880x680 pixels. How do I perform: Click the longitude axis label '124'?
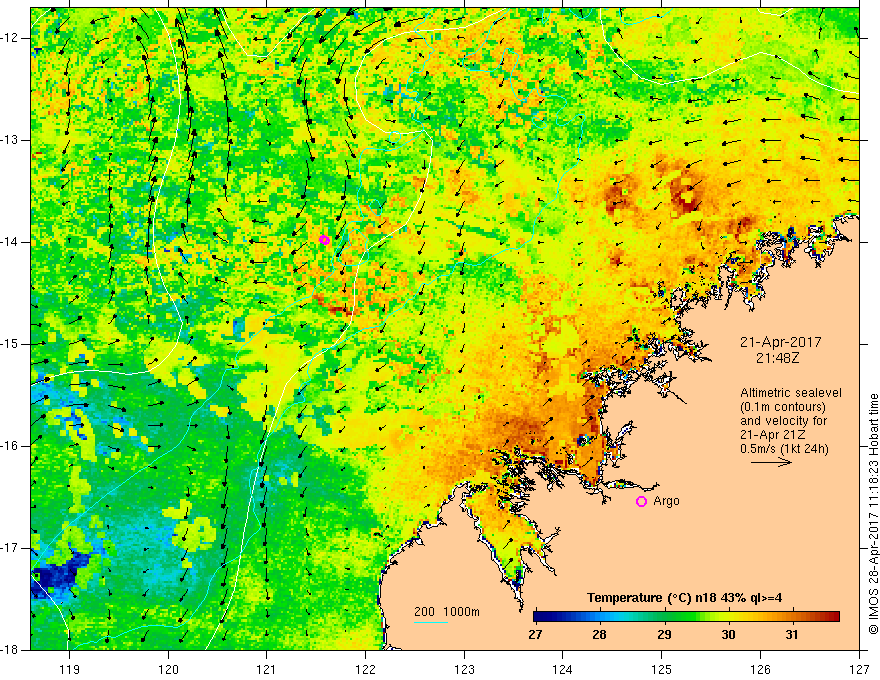563,669
